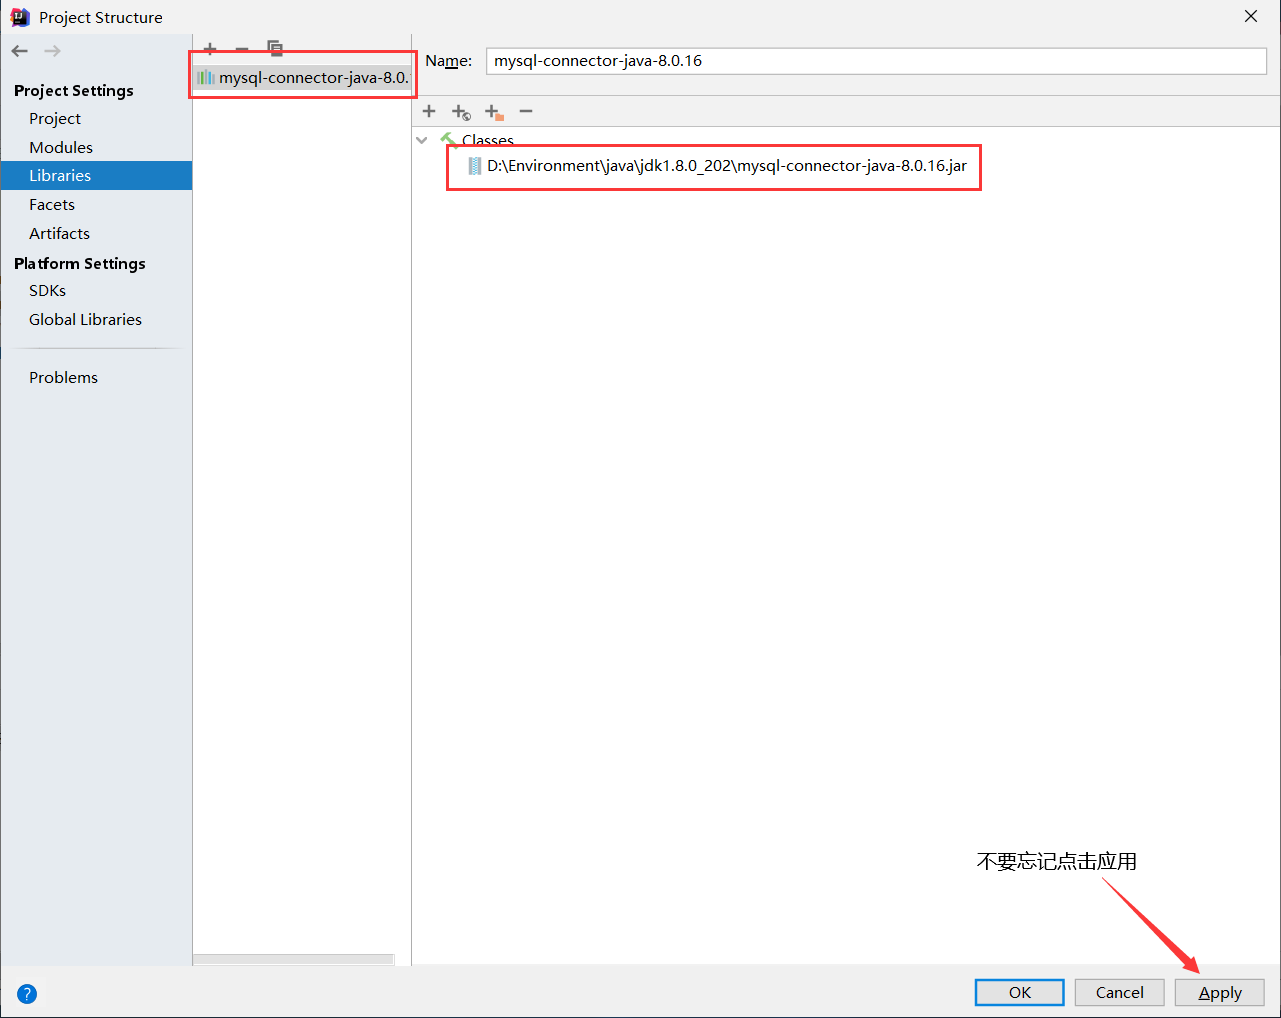
Task: Add a class root with plus
Action: click(429, 111)
